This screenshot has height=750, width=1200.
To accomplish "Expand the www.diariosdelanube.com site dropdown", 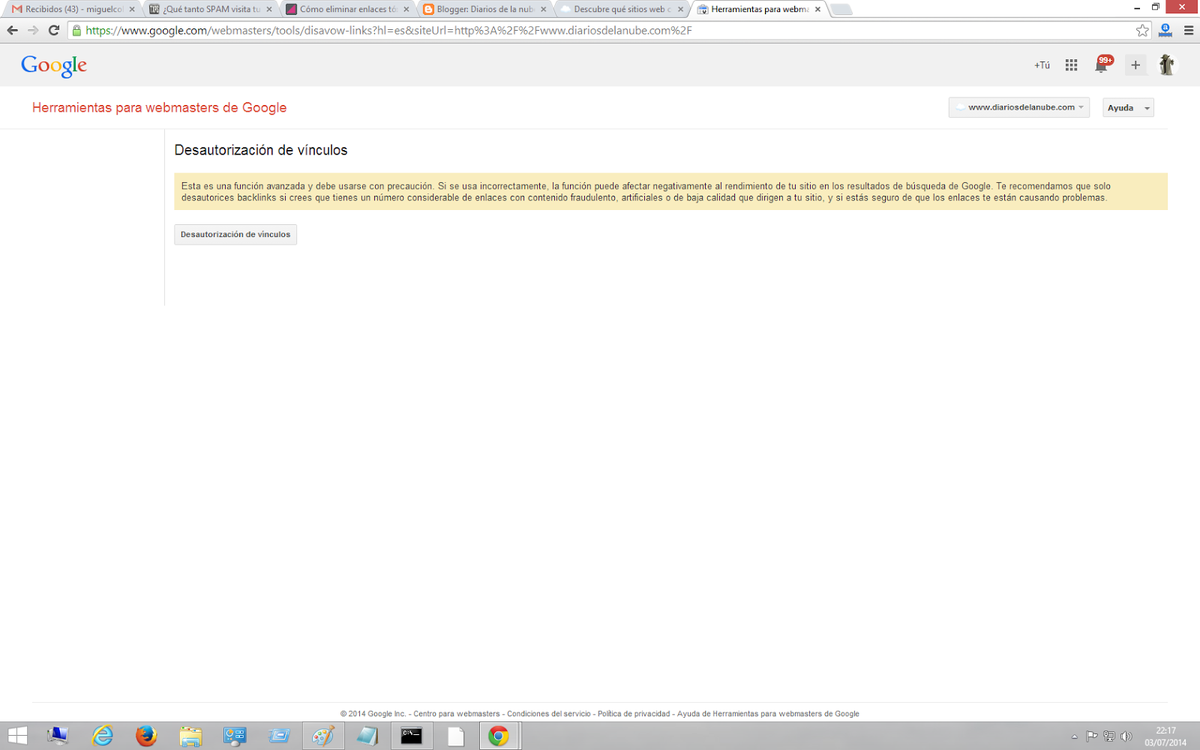I will pos(1019,107).
